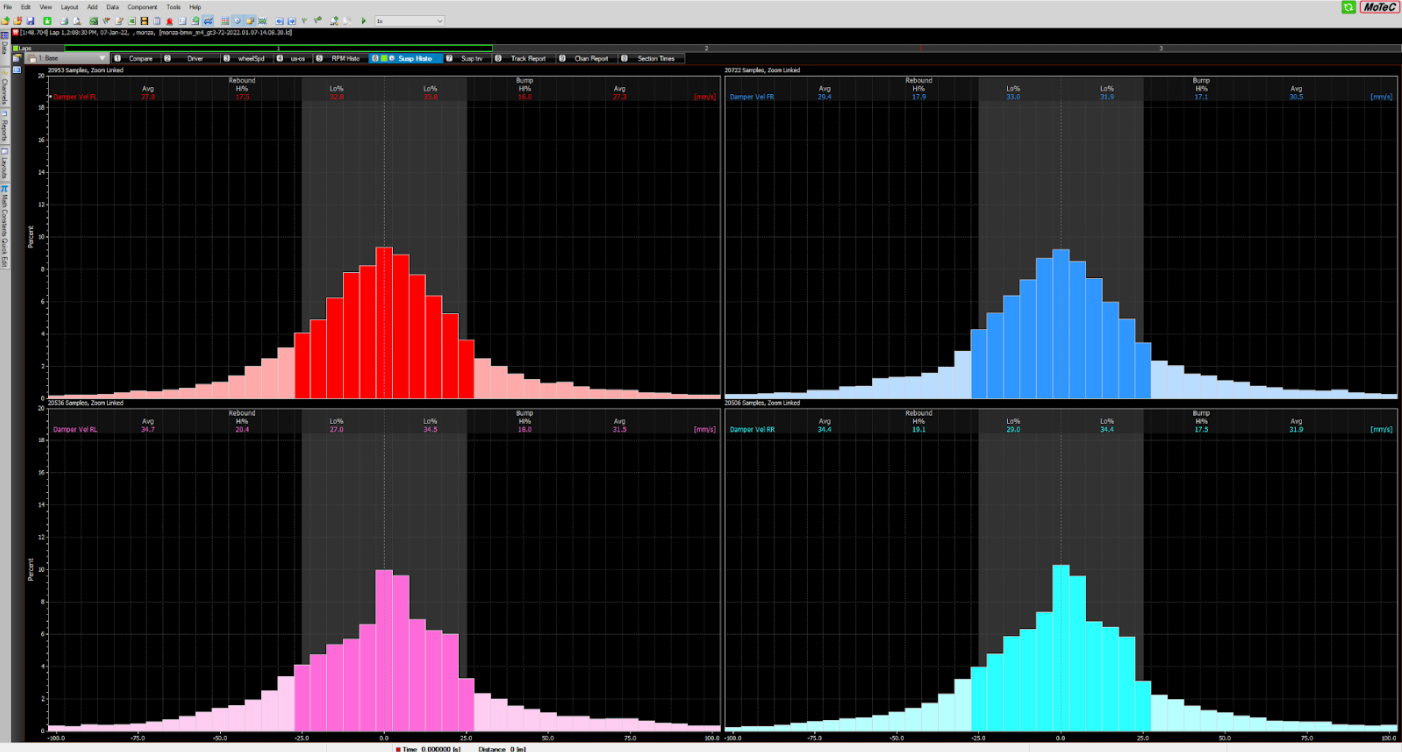Toggle the round gauge toolbar icon

tap(238, 21)
